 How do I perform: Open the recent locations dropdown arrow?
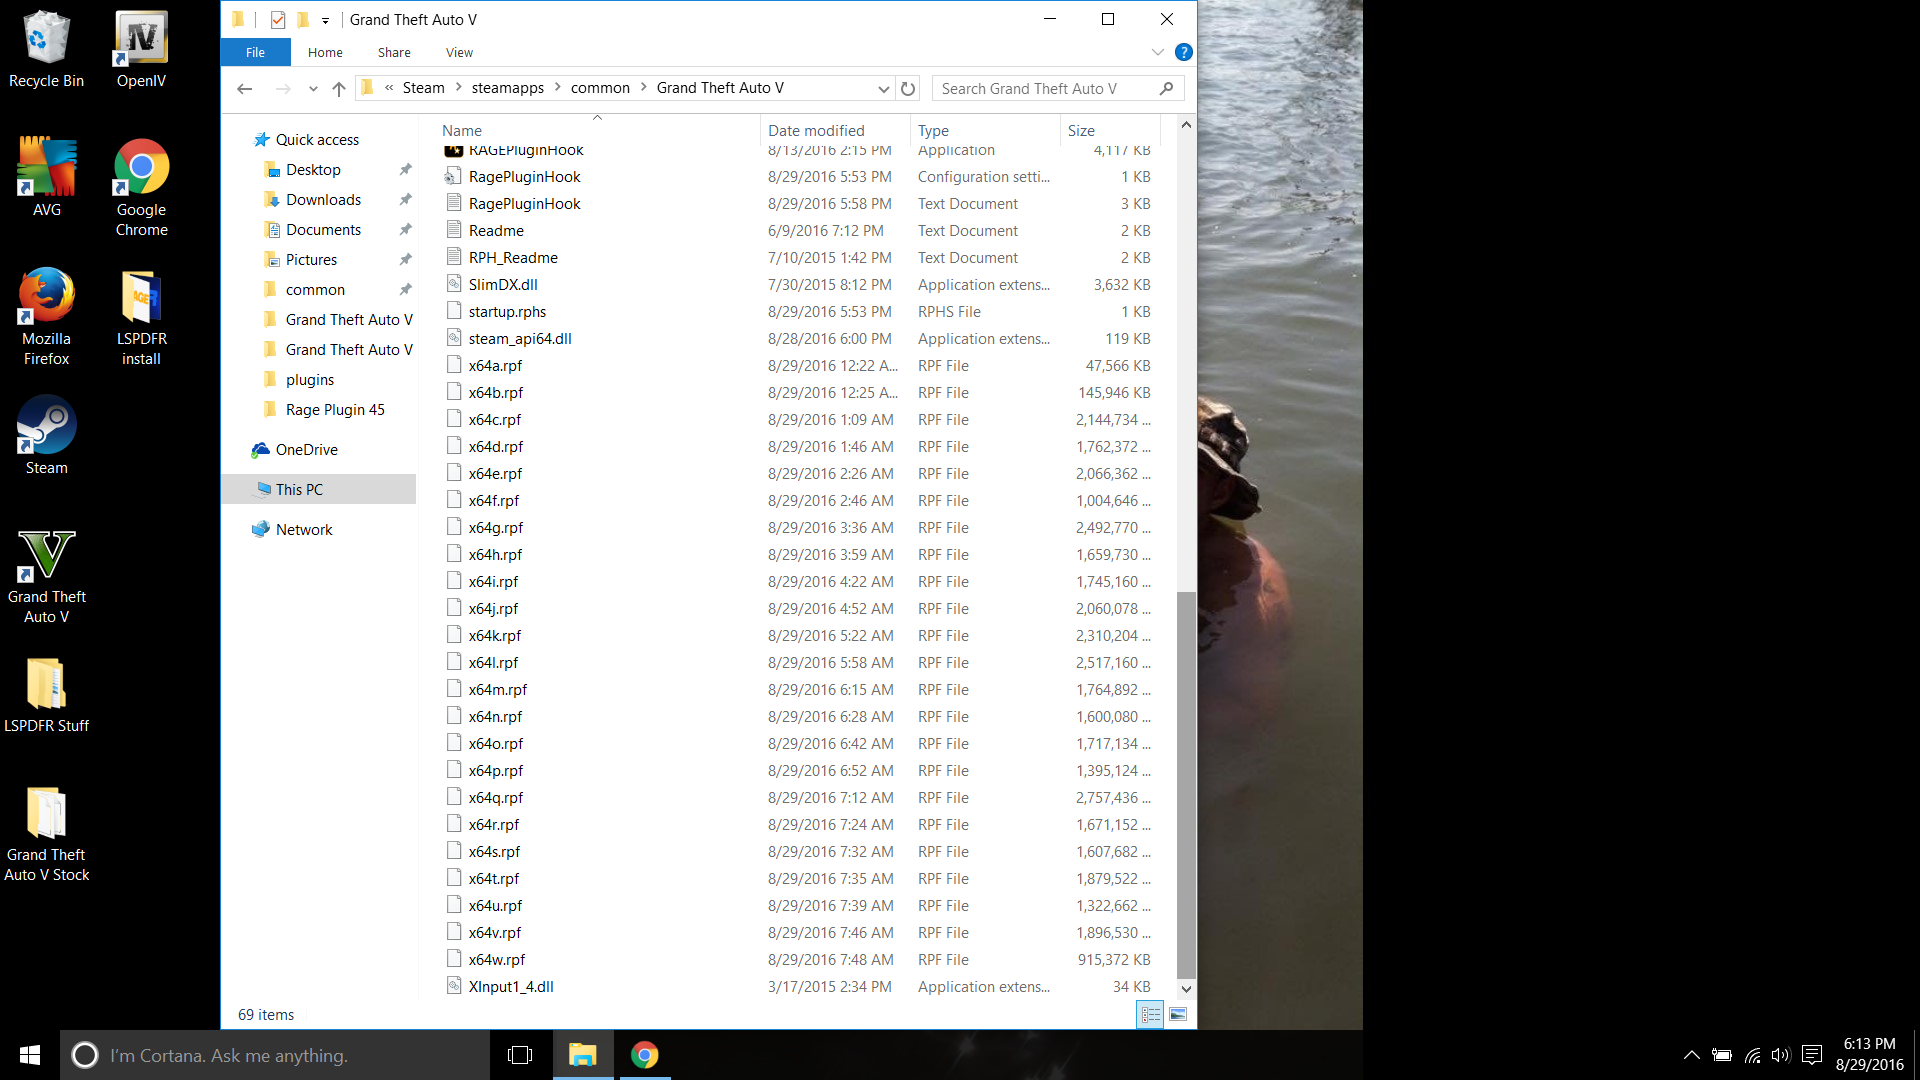pyautogui.click(x=313, y=88)
